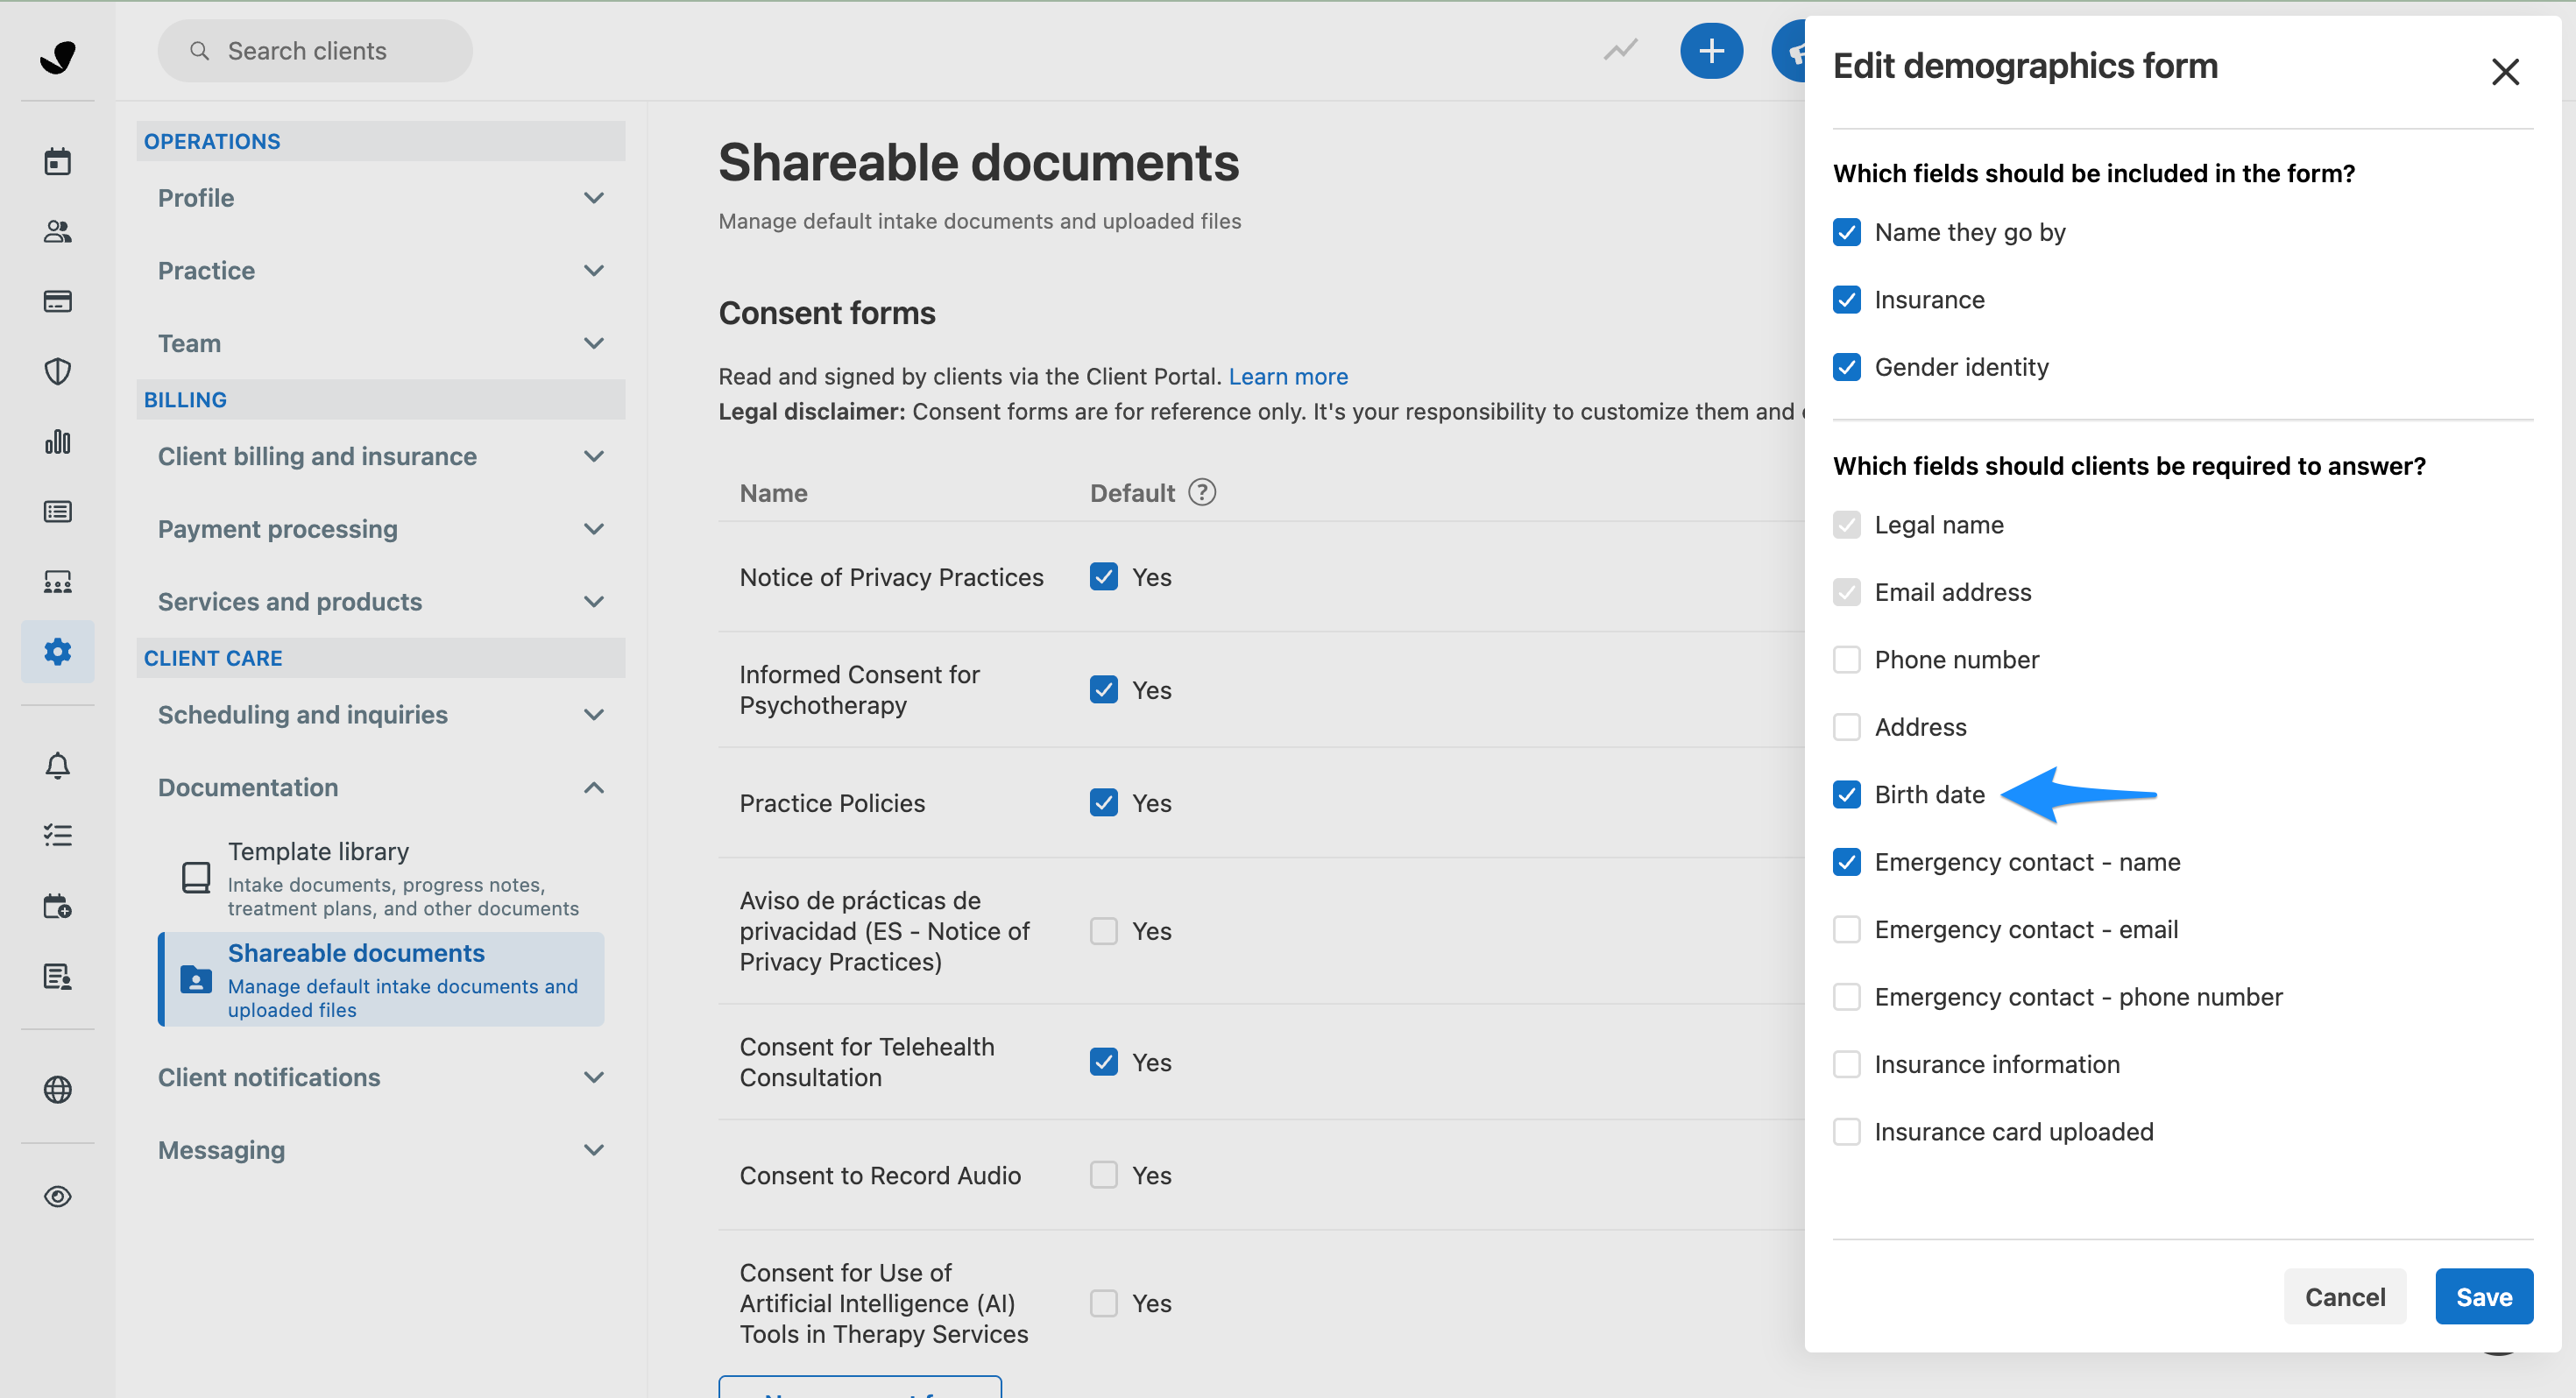This screenshot has width=2576, height=1398.
Task: Click 'Informed Consent for Psychotherapy' document name
Action: 859,690
